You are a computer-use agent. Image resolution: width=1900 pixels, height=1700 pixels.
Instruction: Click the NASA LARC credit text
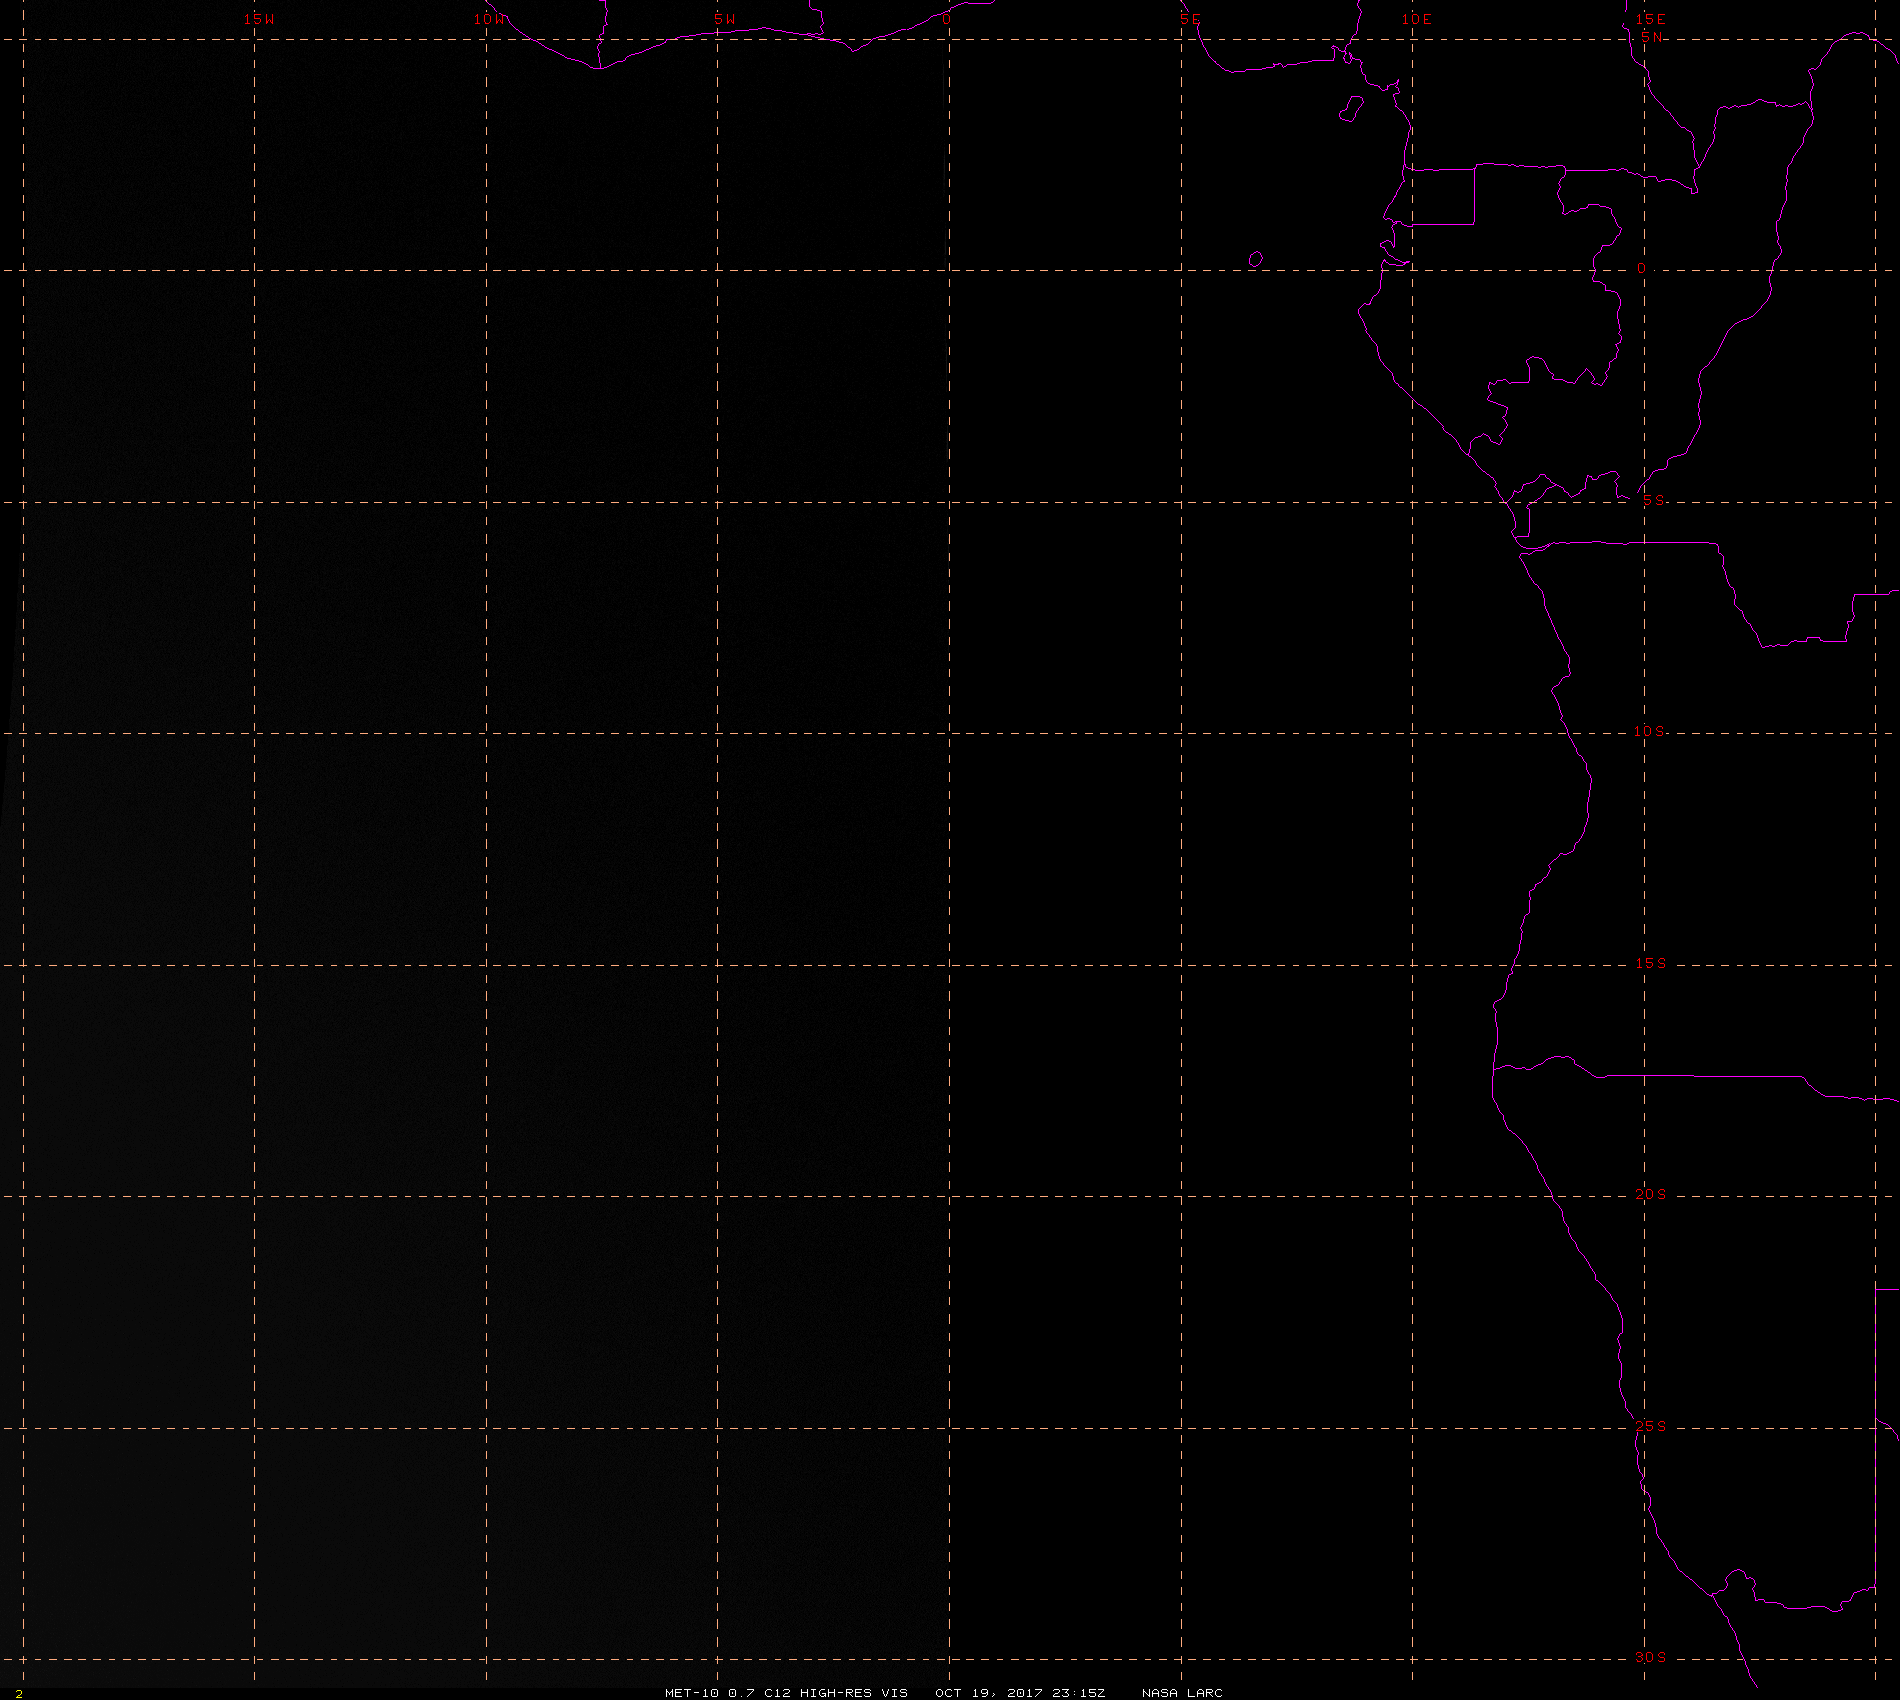[1182, 1692]
